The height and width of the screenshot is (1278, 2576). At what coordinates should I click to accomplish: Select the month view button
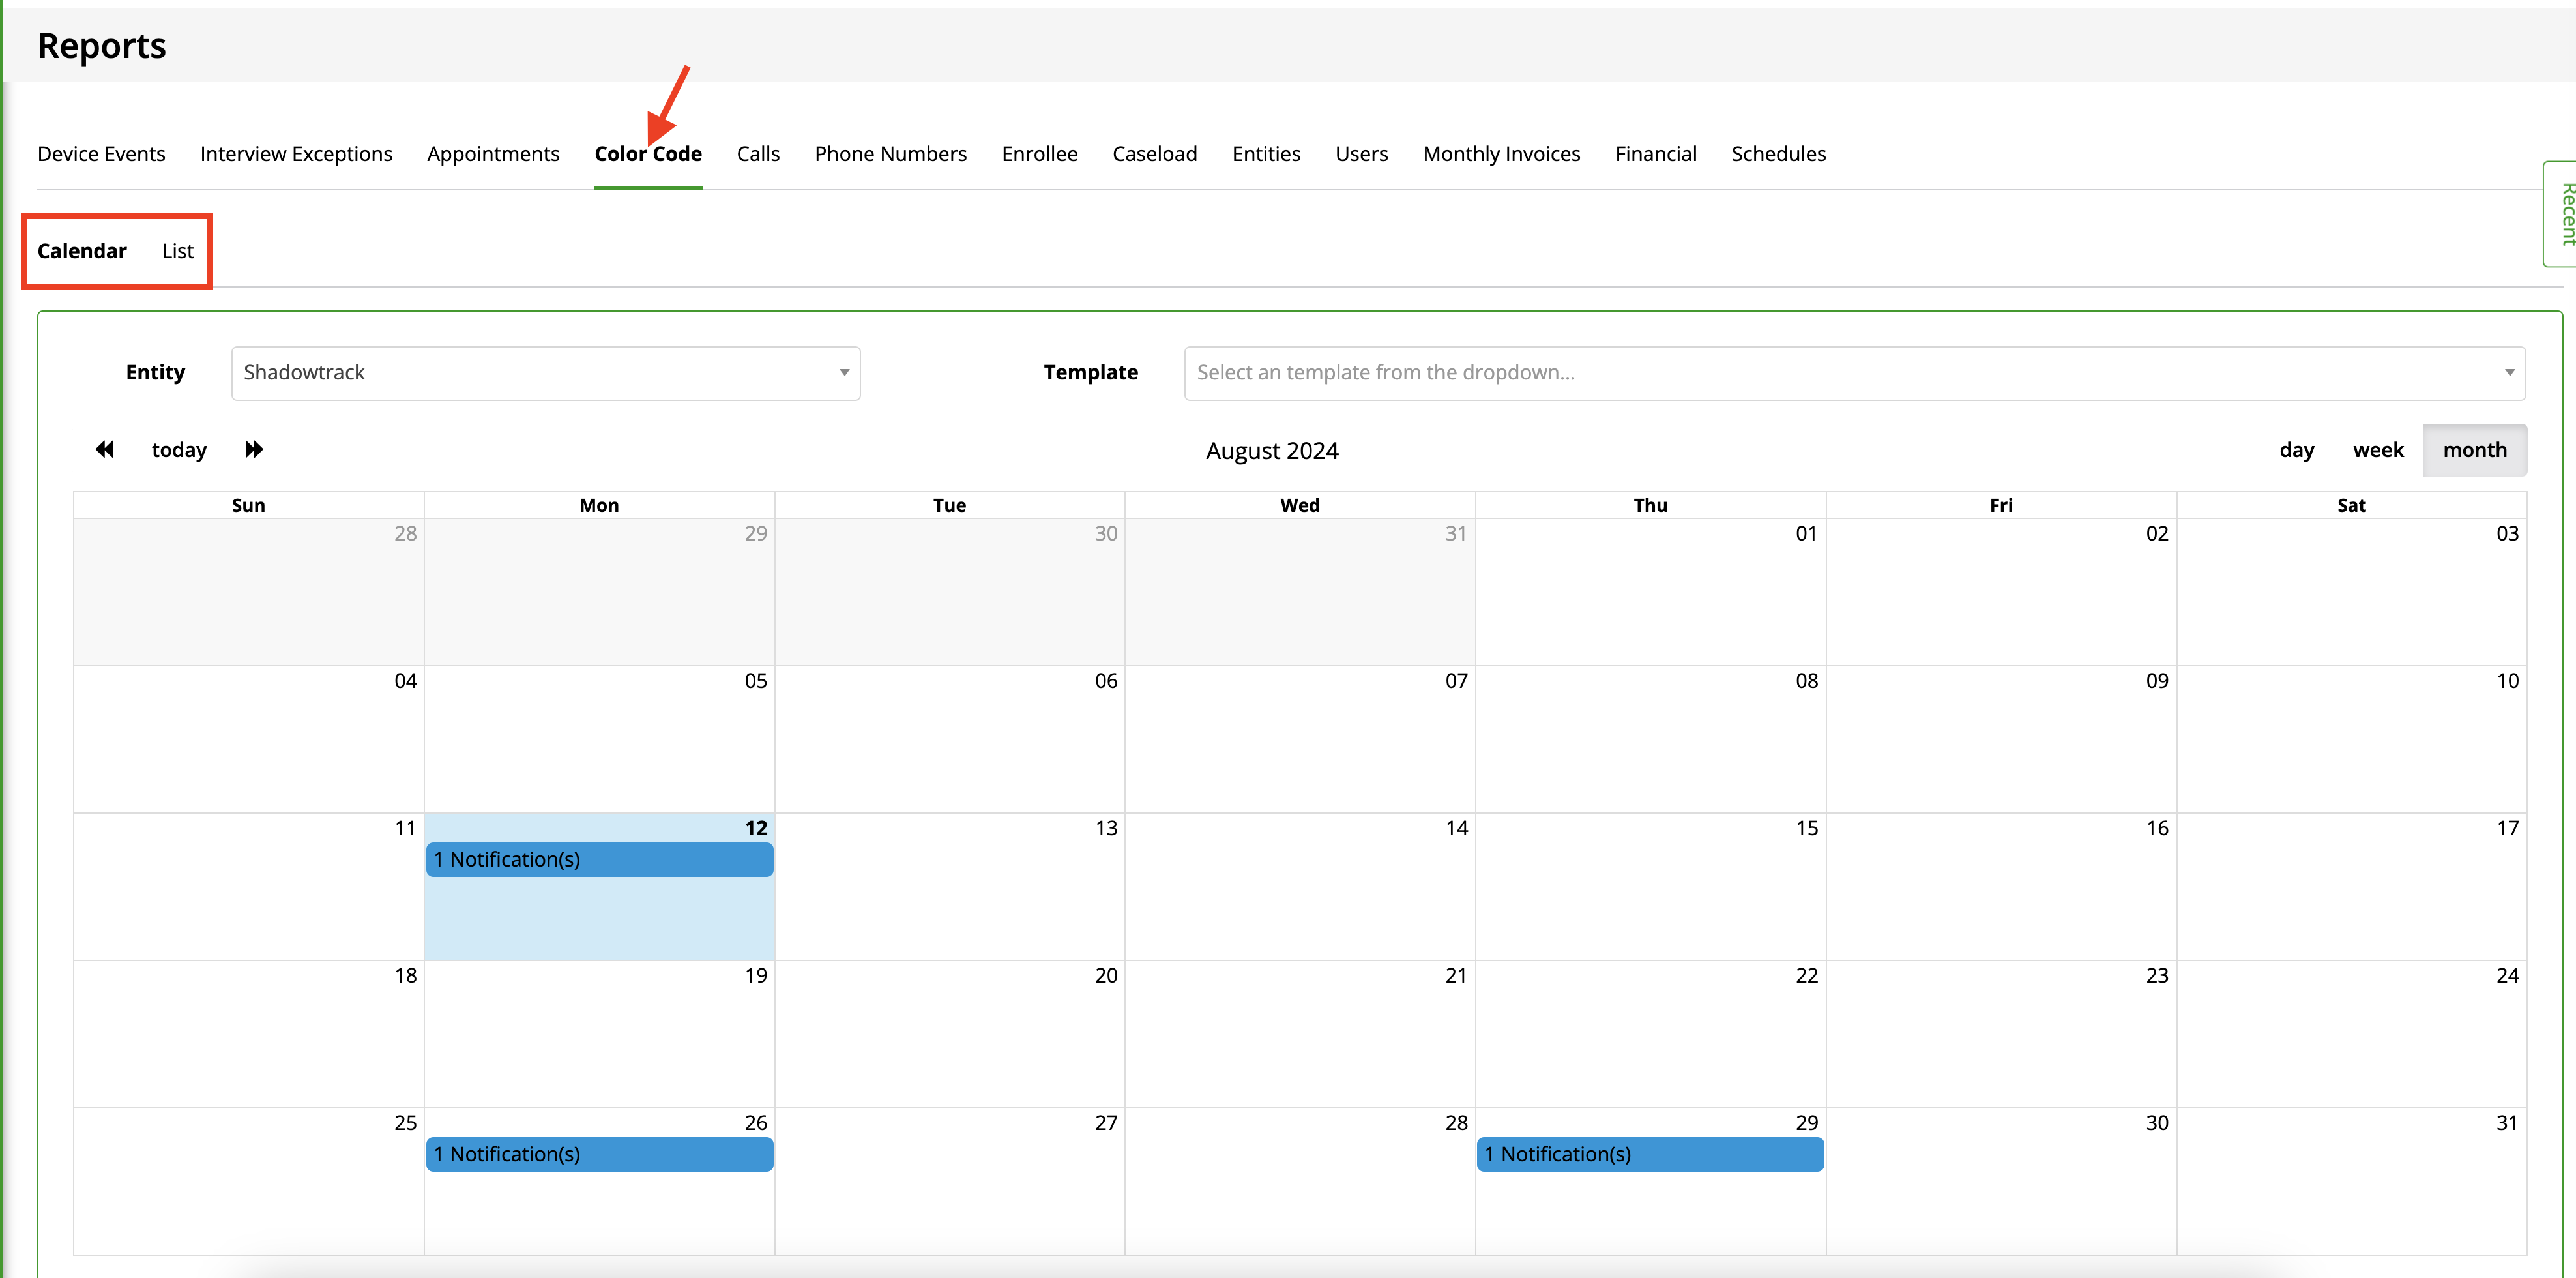[2474, 450]
